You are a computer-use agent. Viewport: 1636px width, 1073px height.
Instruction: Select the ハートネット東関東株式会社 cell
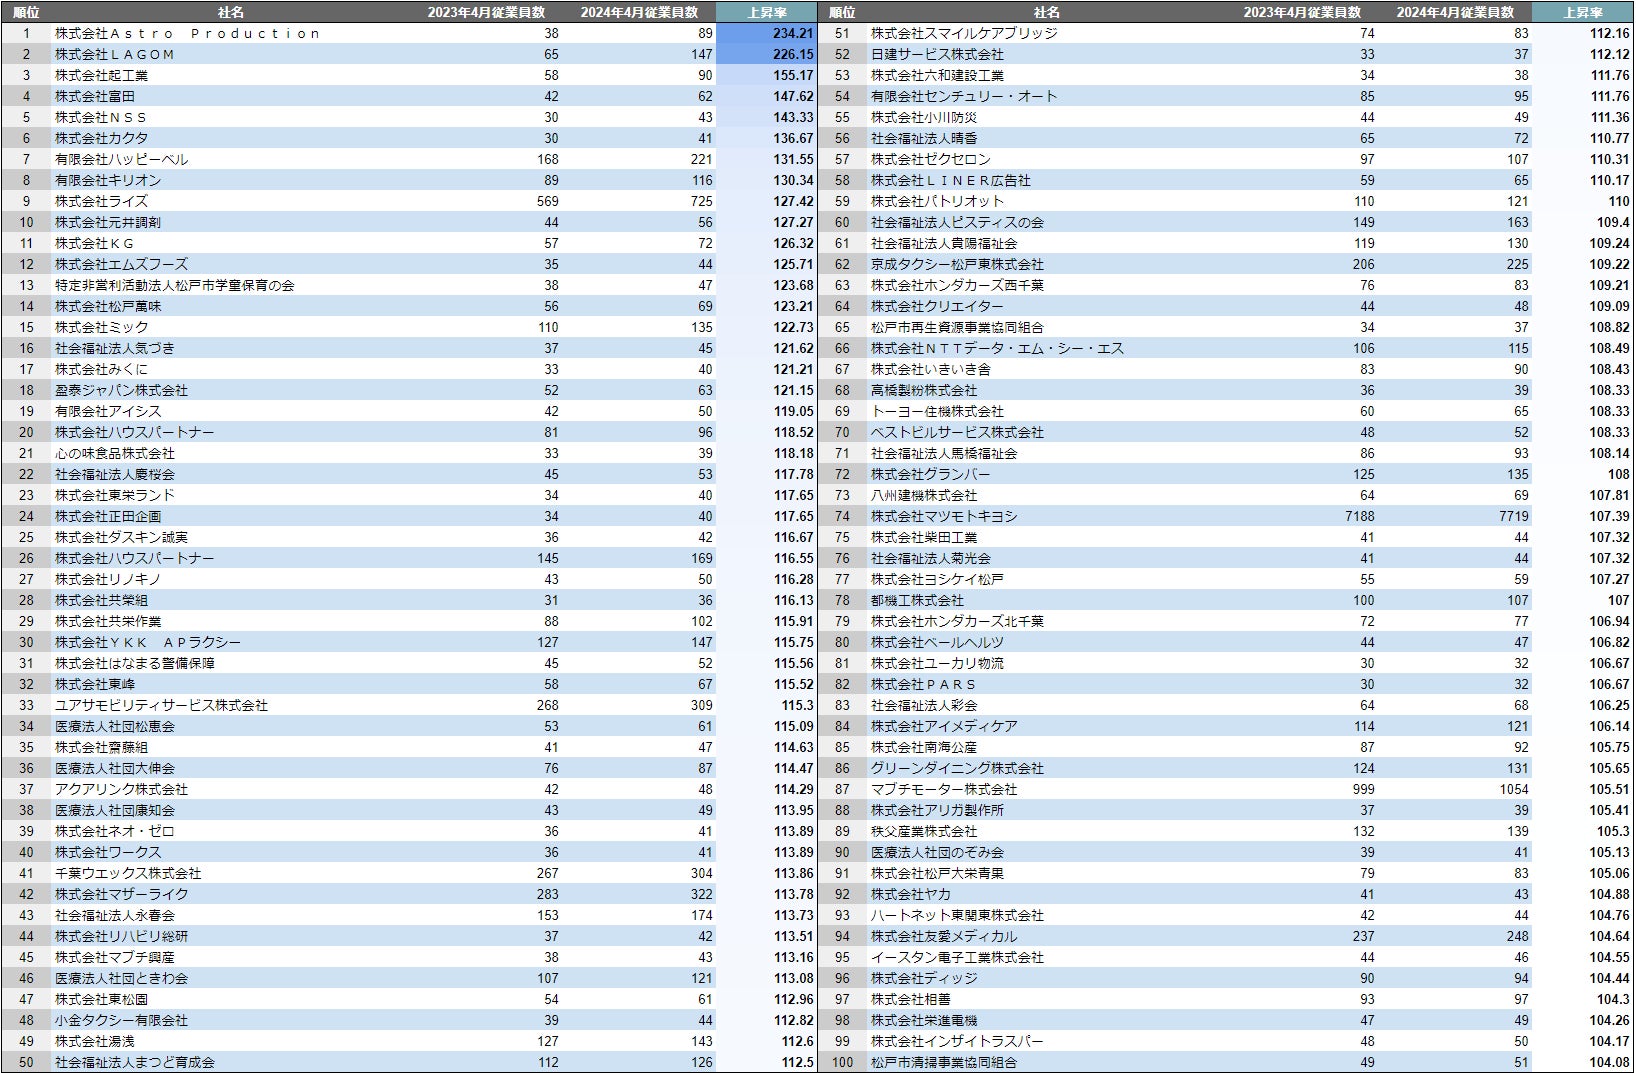957,915
